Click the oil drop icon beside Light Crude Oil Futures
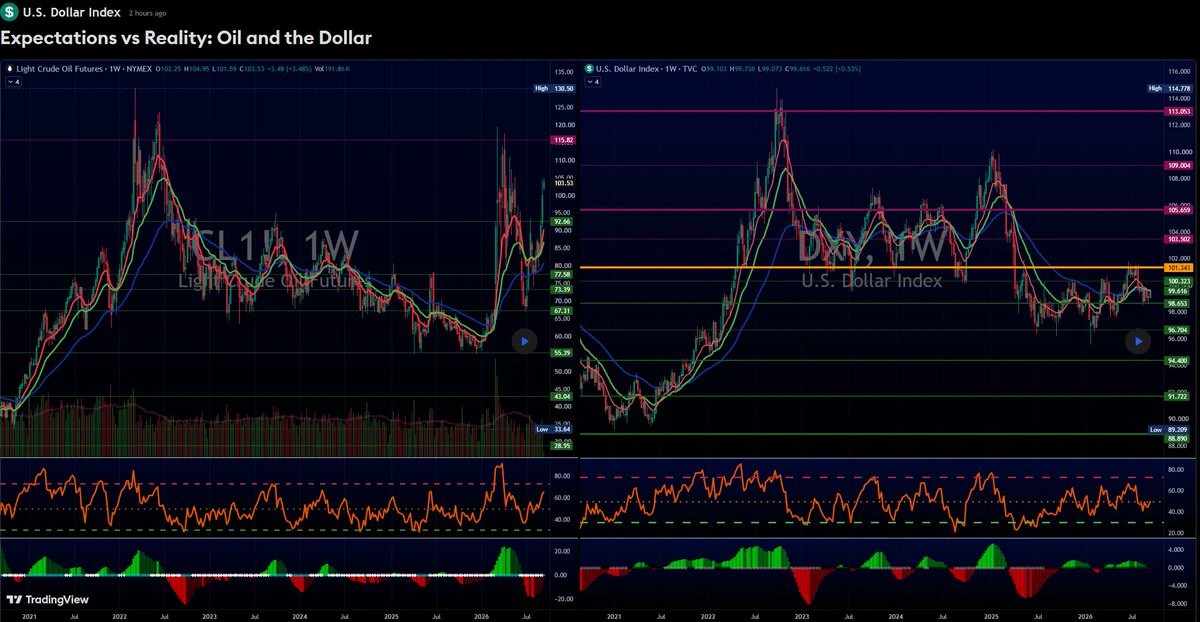Image resolution: width=1200 pixels, height=622 pixels. [10, 69]
